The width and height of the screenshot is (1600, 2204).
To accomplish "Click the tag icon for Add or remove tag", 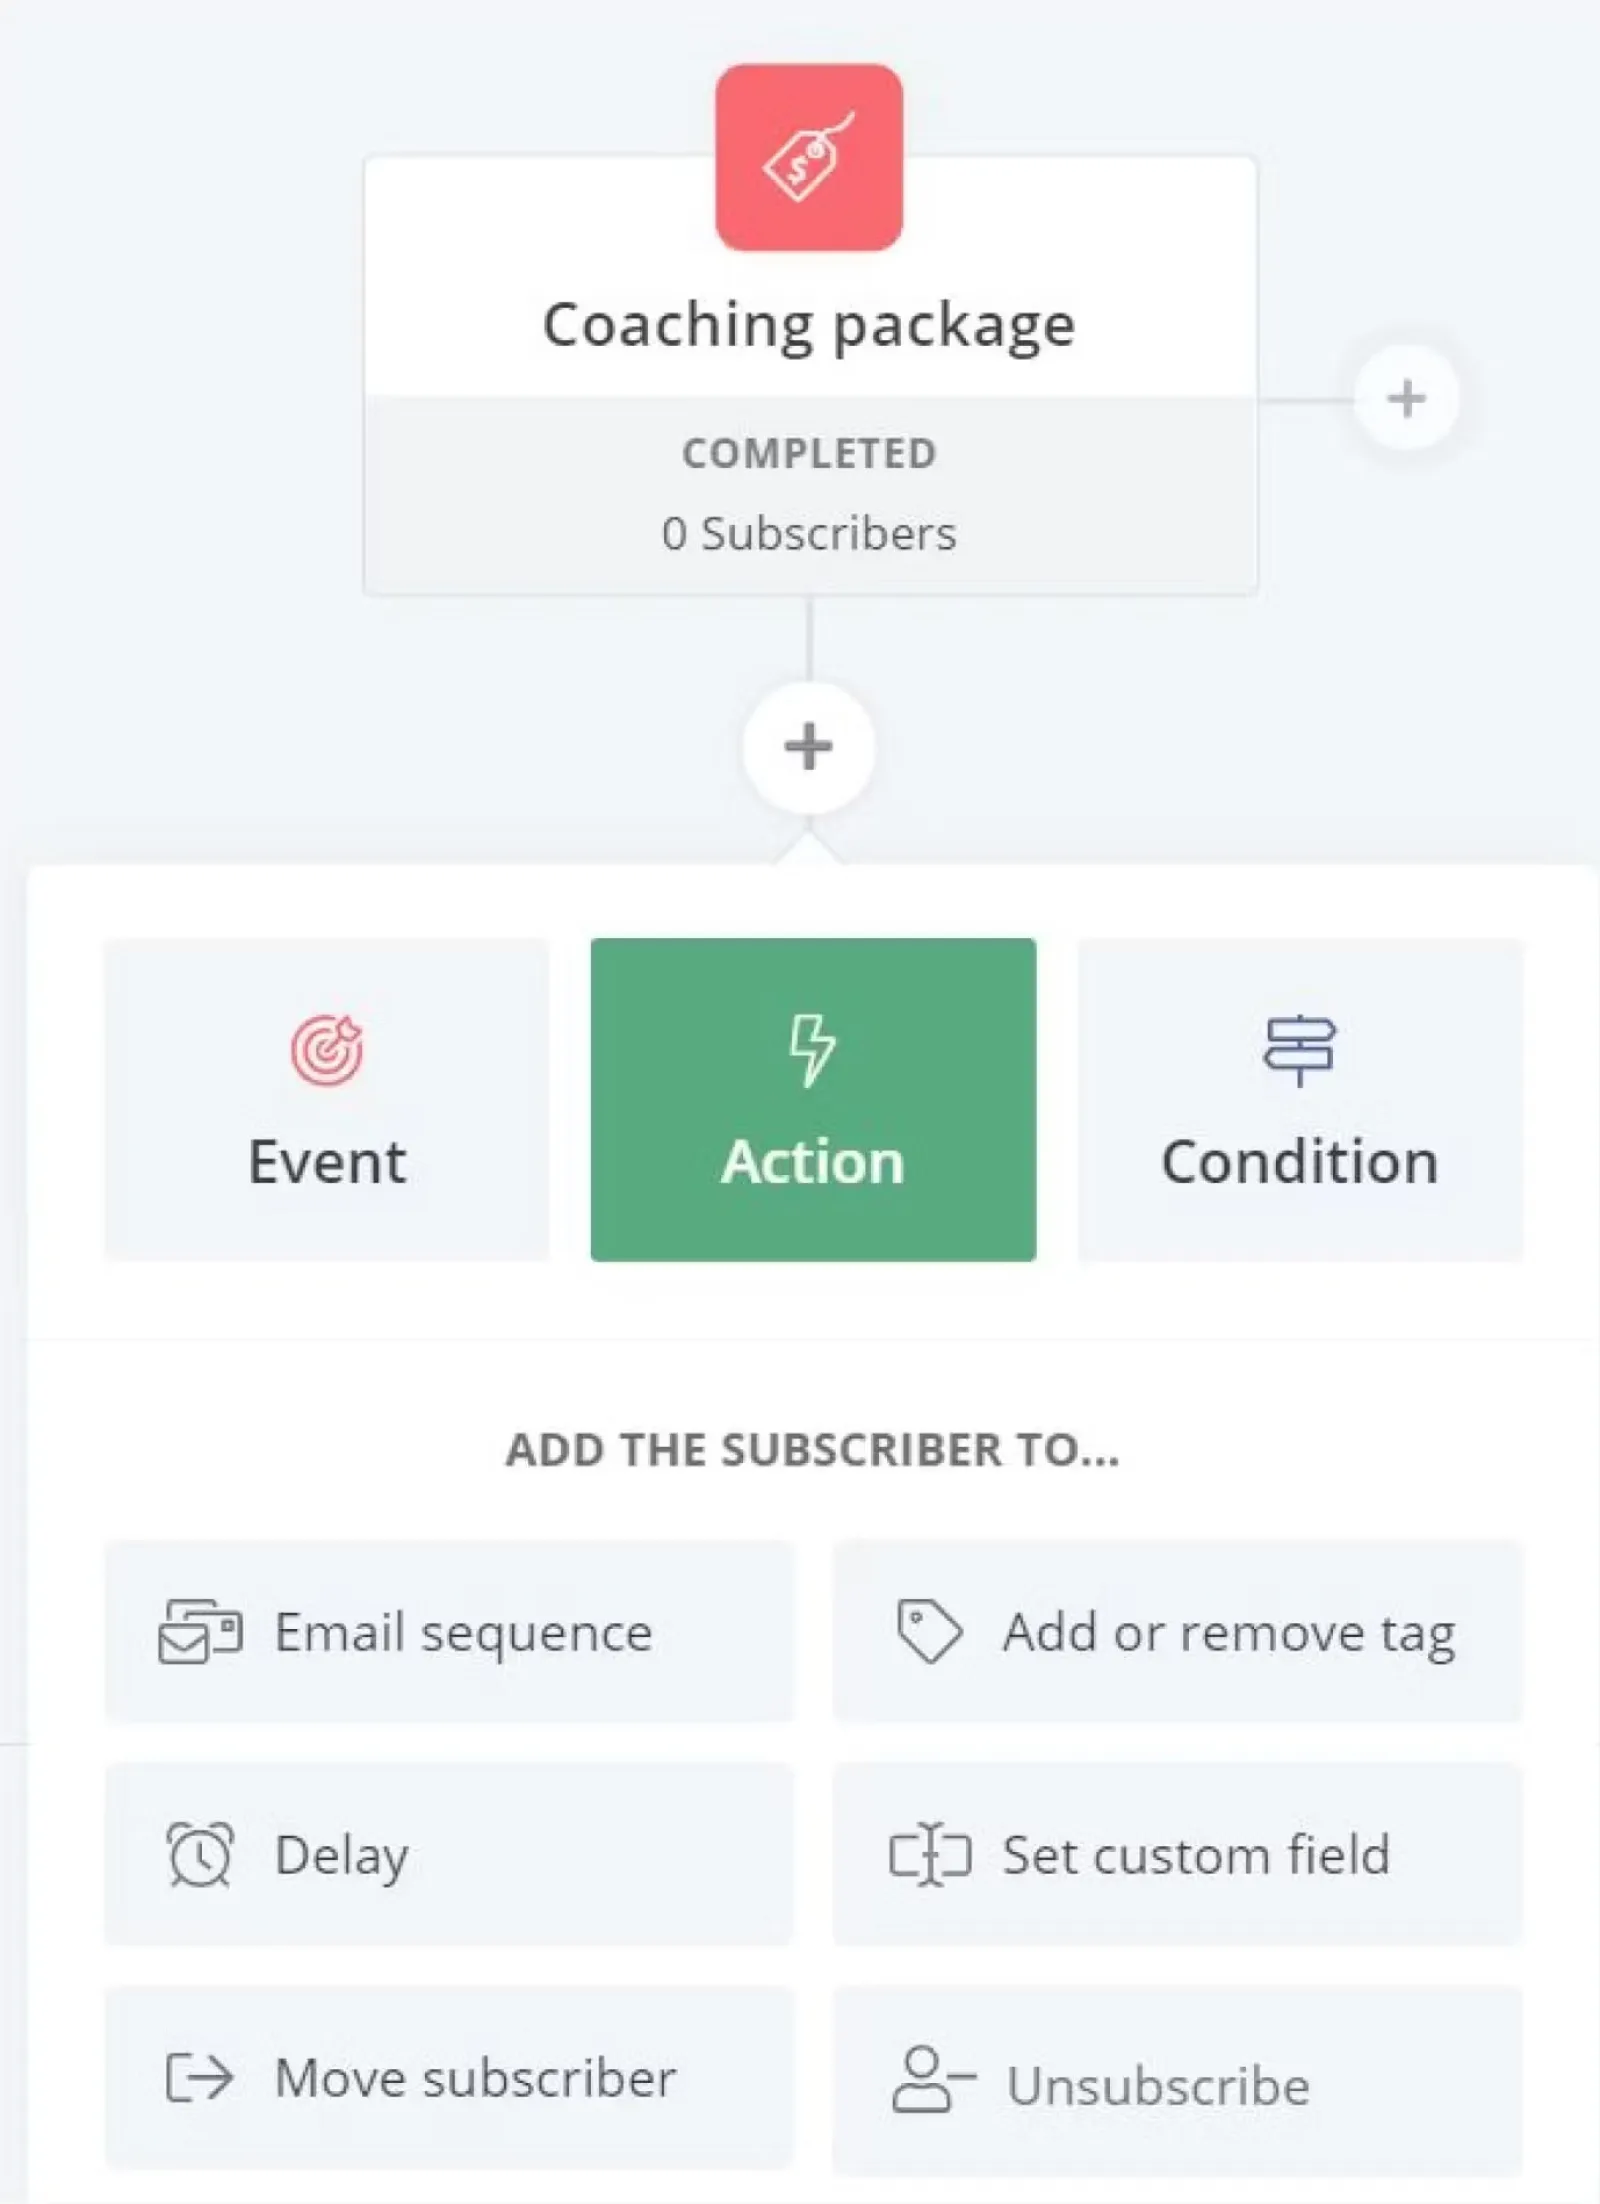I will [929, 1632].
